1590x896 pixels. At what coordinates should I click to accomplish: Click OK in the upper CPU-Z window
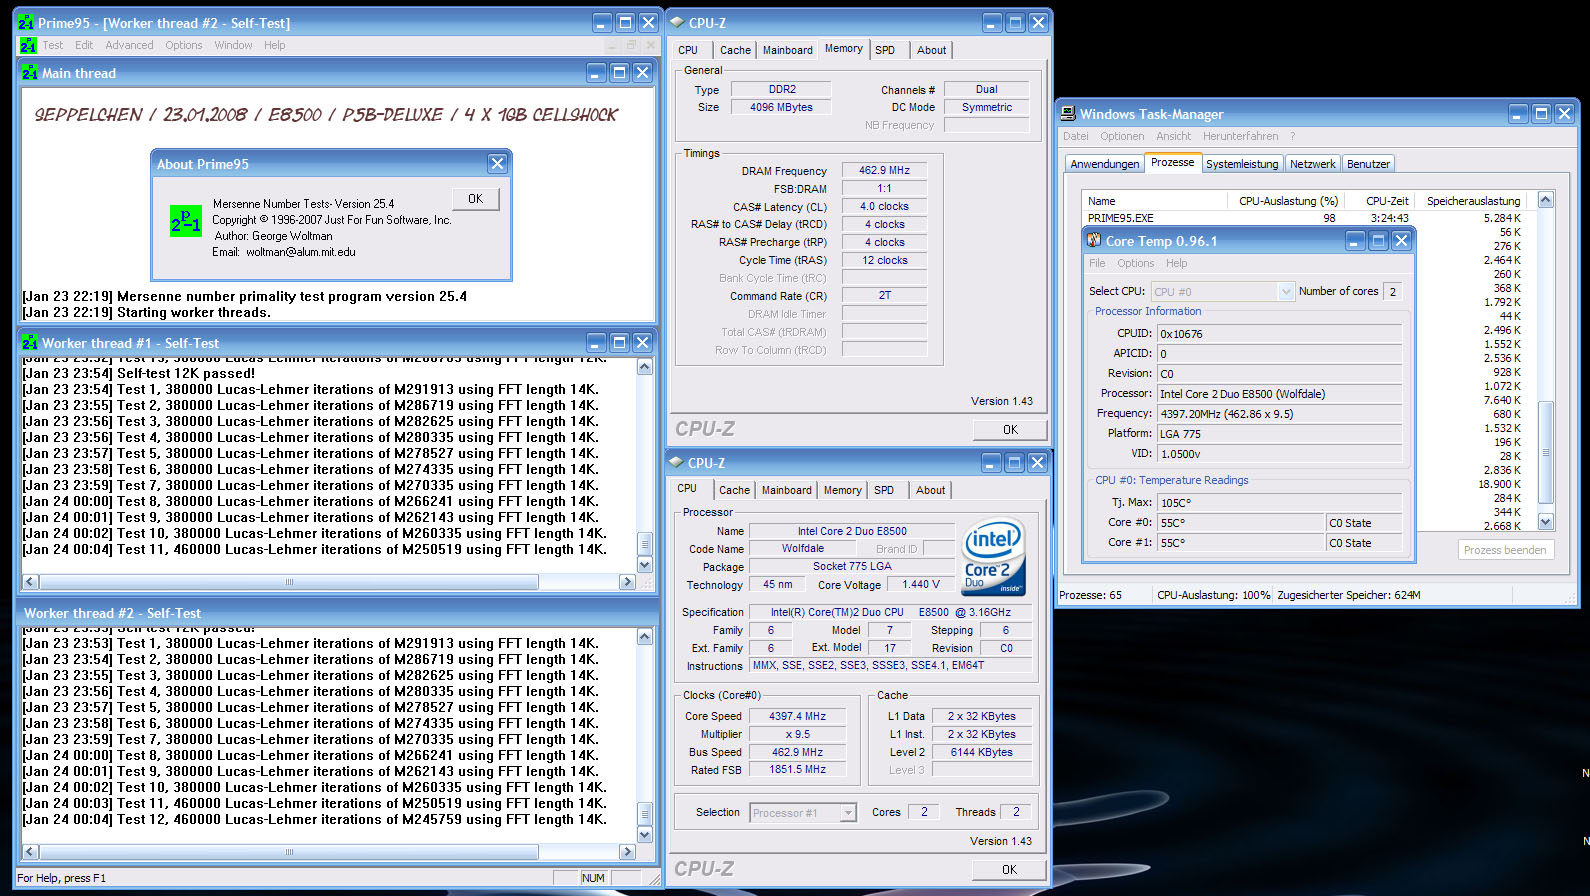(1010, 430)
